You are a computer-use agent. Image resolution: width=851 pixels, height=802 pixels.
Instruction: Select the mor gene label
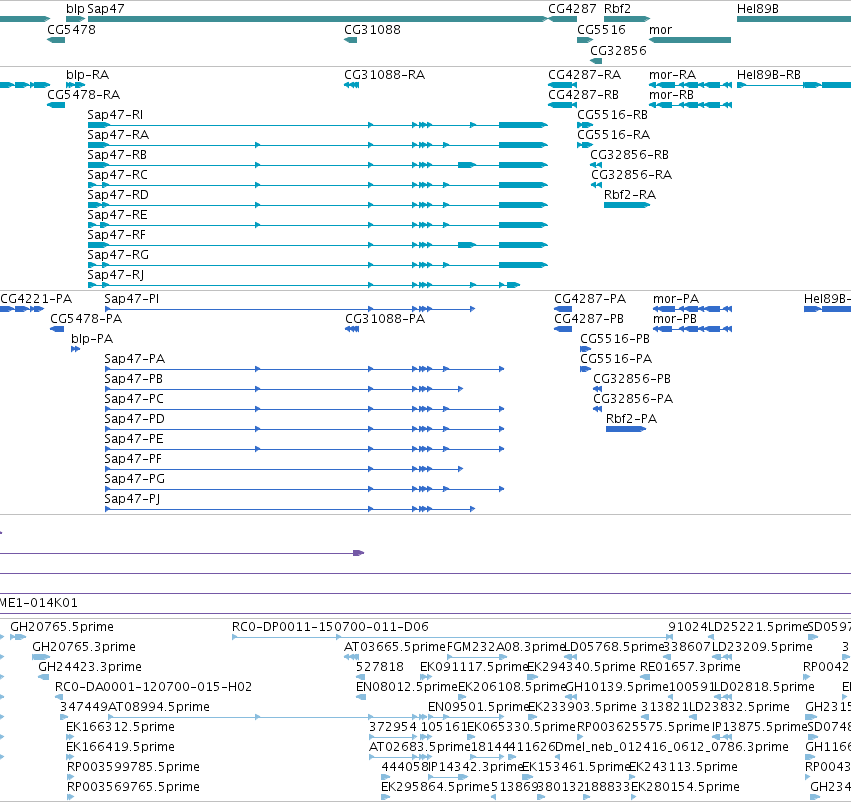[x=661, y=29]
